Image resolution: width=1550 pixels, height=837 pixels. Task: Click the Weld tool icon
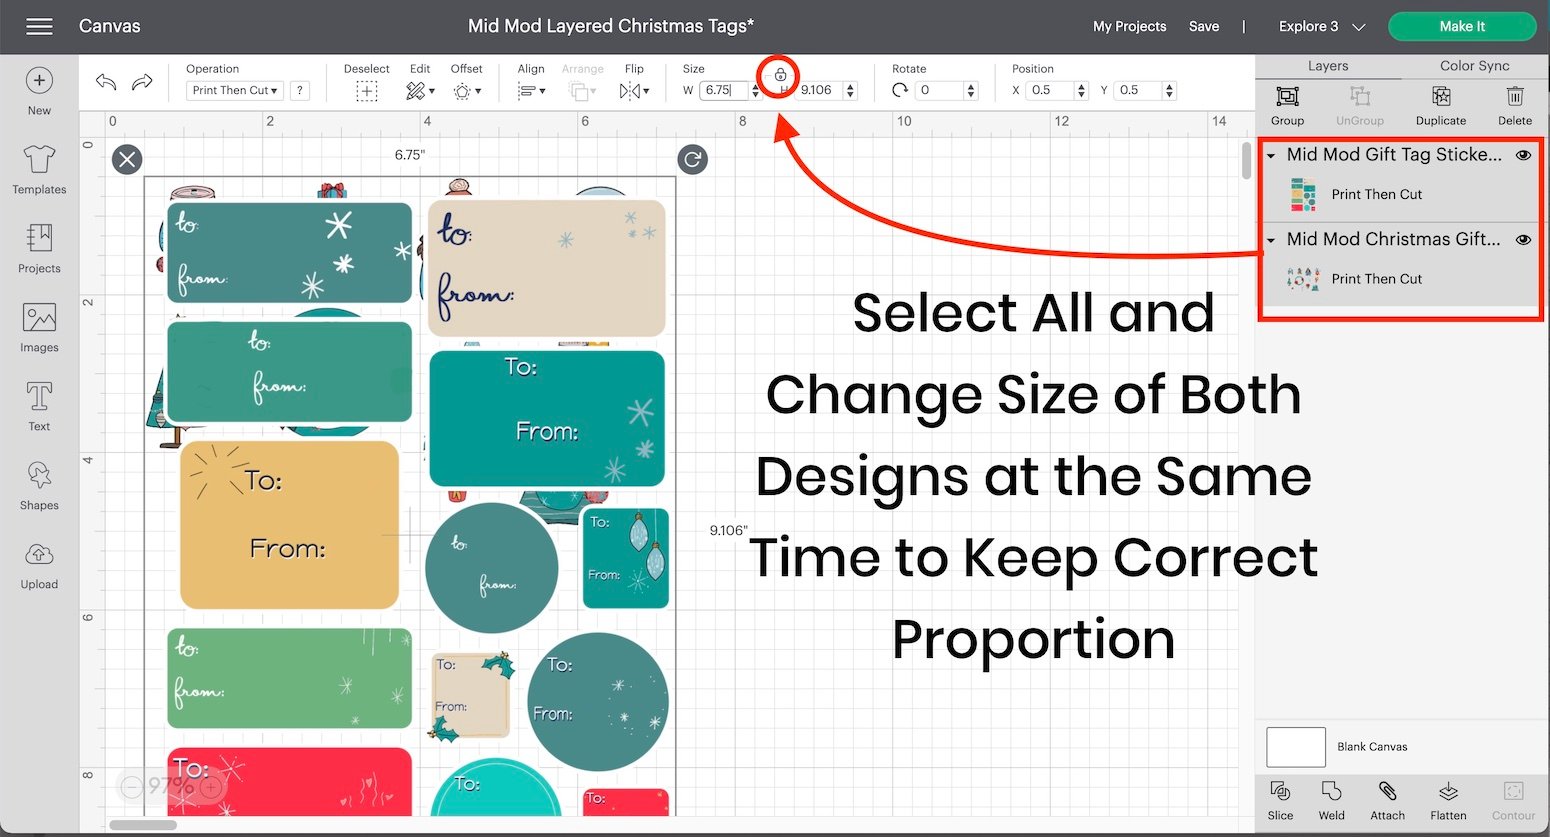pos(1331,792)
